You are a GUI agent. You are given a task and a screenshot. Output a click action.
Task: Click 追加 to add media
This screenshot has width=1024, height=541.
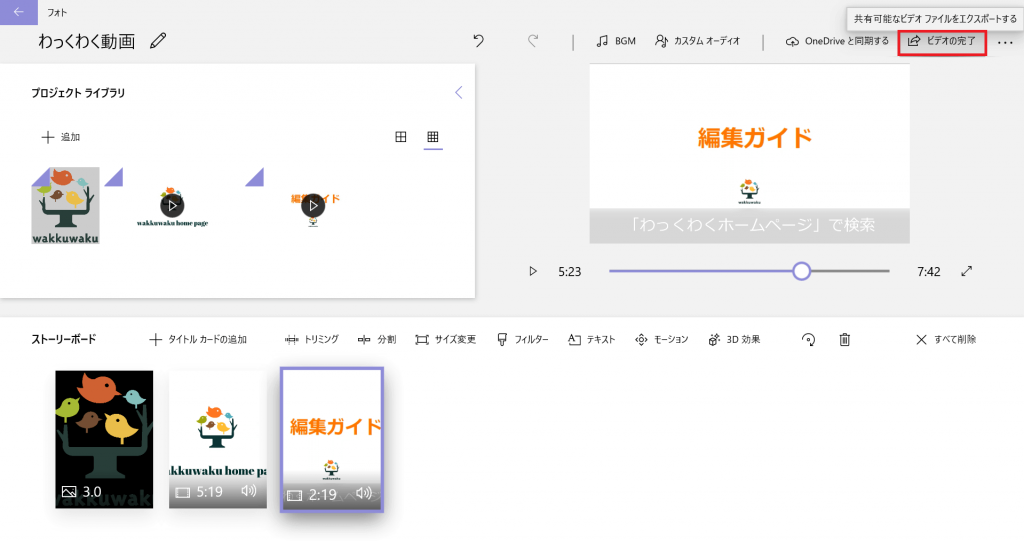[x=60, y=137]
